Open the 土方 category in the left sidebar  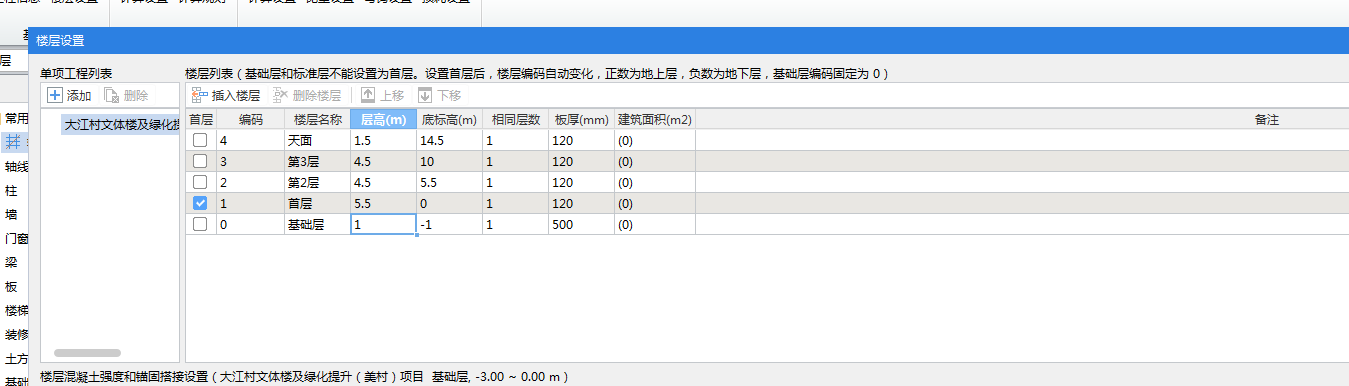pyautogui.click(x=16, y=358)
